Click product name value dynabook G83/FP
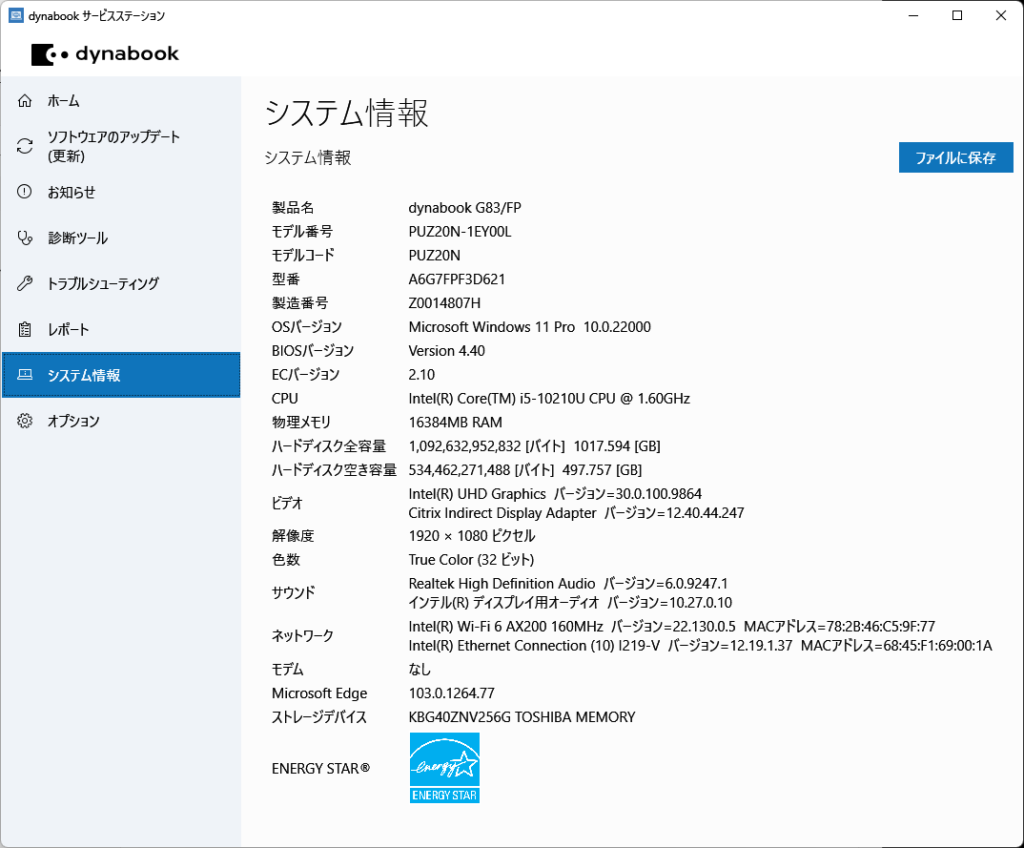Viewport: 1024px width, 848px height. click(465, 208)
